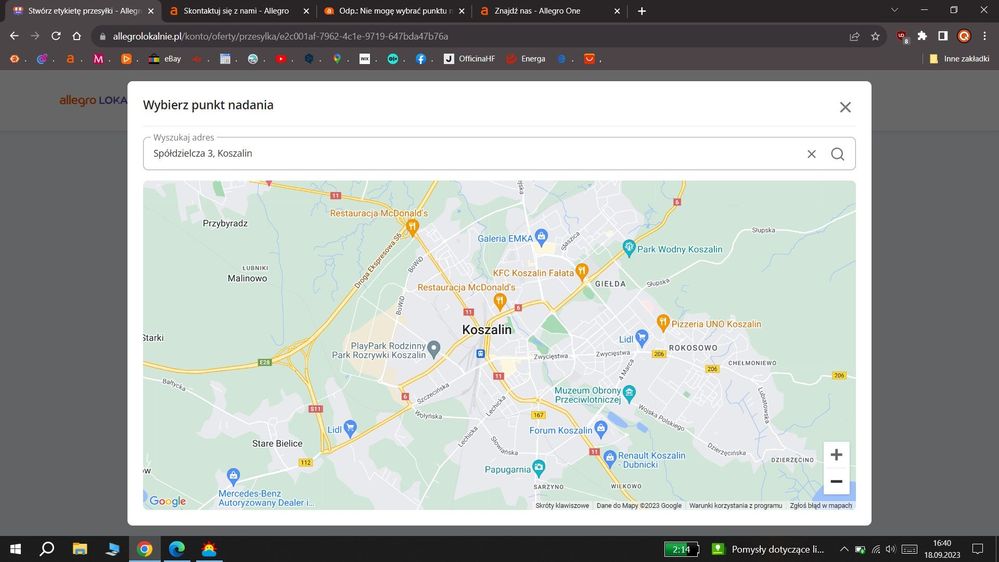Screen dimensions: 999x562
Task: Expand the Inne zakładki bookmarks folder
Action: click(x=959, y=59)
